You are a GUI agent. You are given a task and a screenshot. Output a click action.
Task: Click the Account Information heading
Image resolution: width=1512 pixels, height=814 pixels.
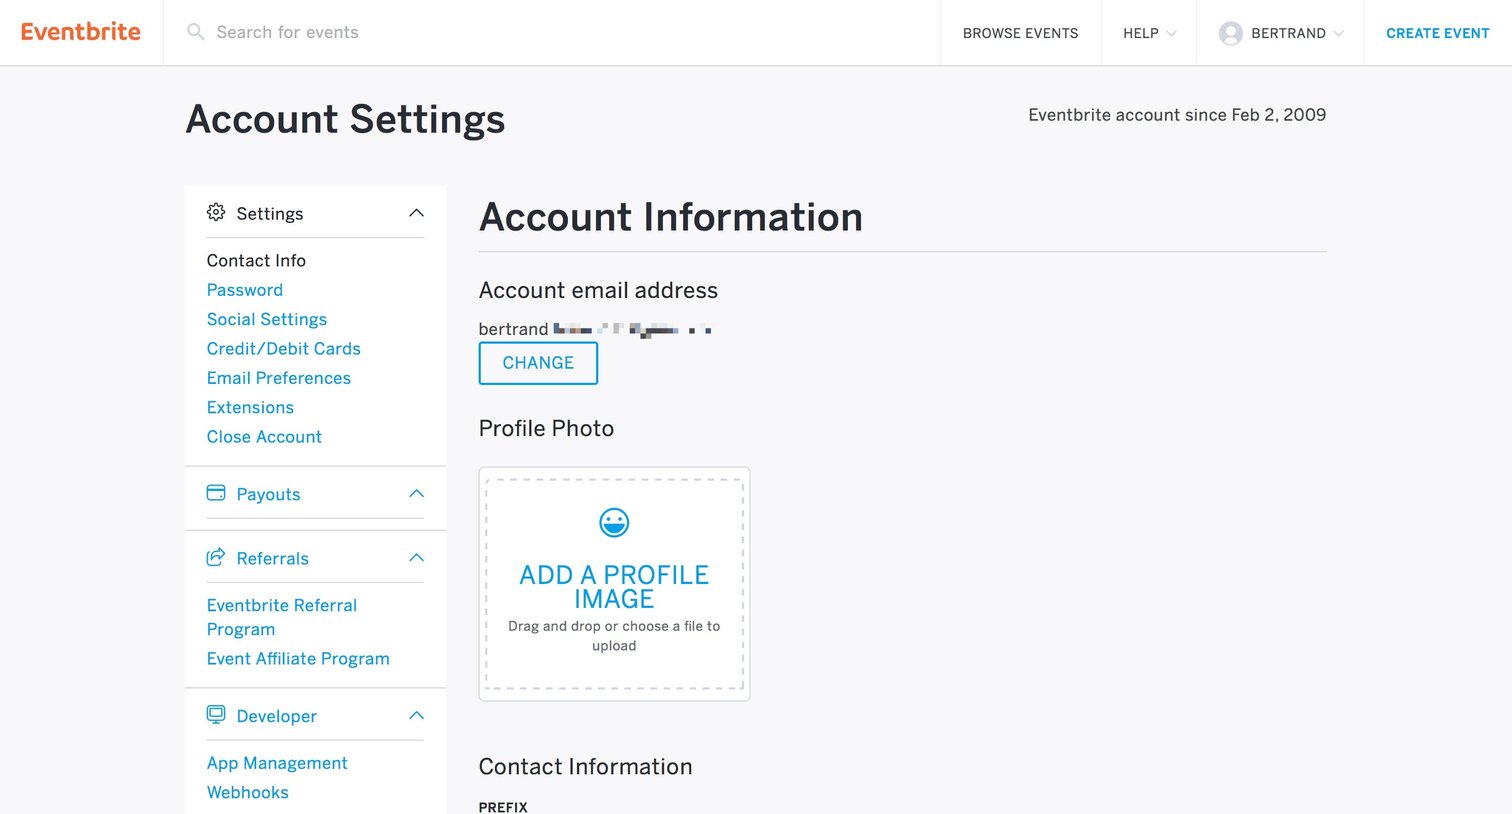(x=671, y=217)
